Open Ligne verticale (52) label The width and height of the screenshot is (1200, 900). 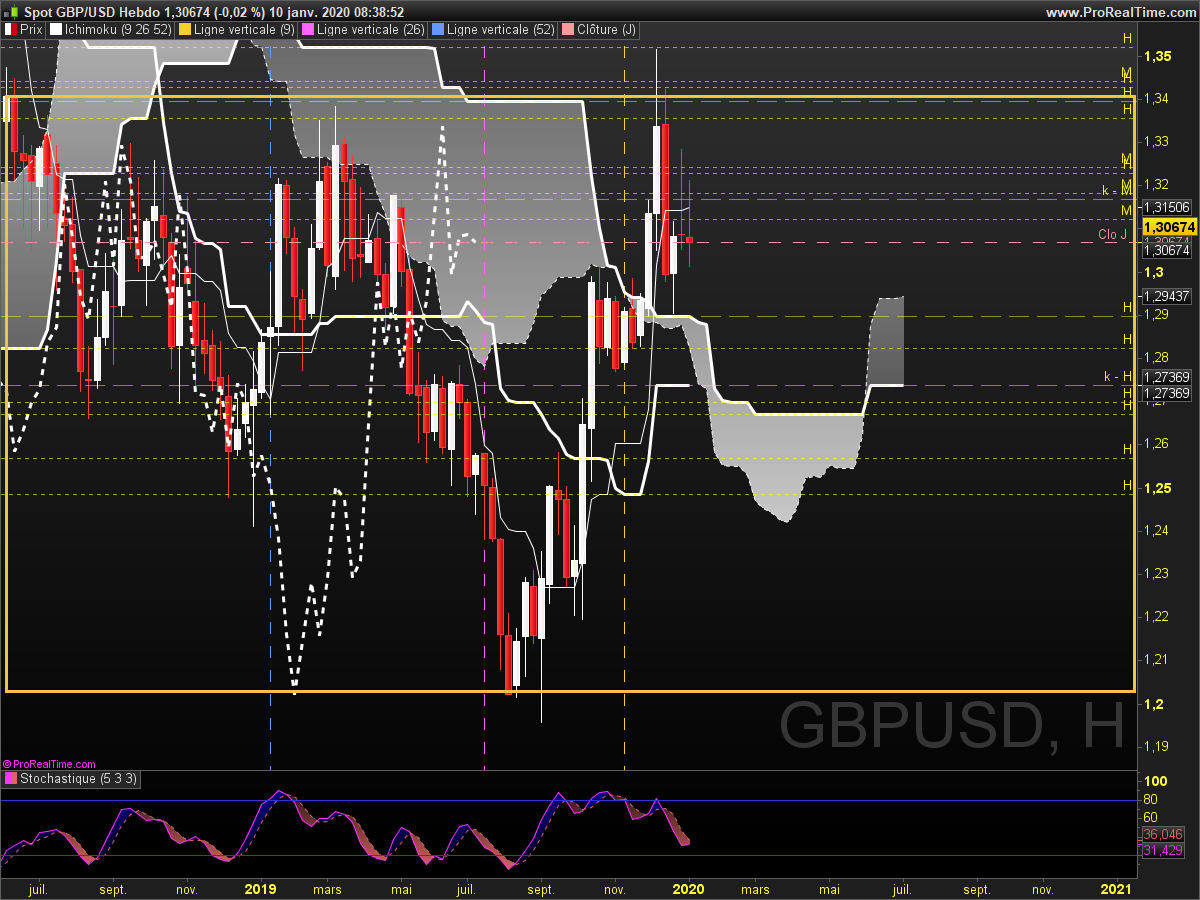coord(500,30)
